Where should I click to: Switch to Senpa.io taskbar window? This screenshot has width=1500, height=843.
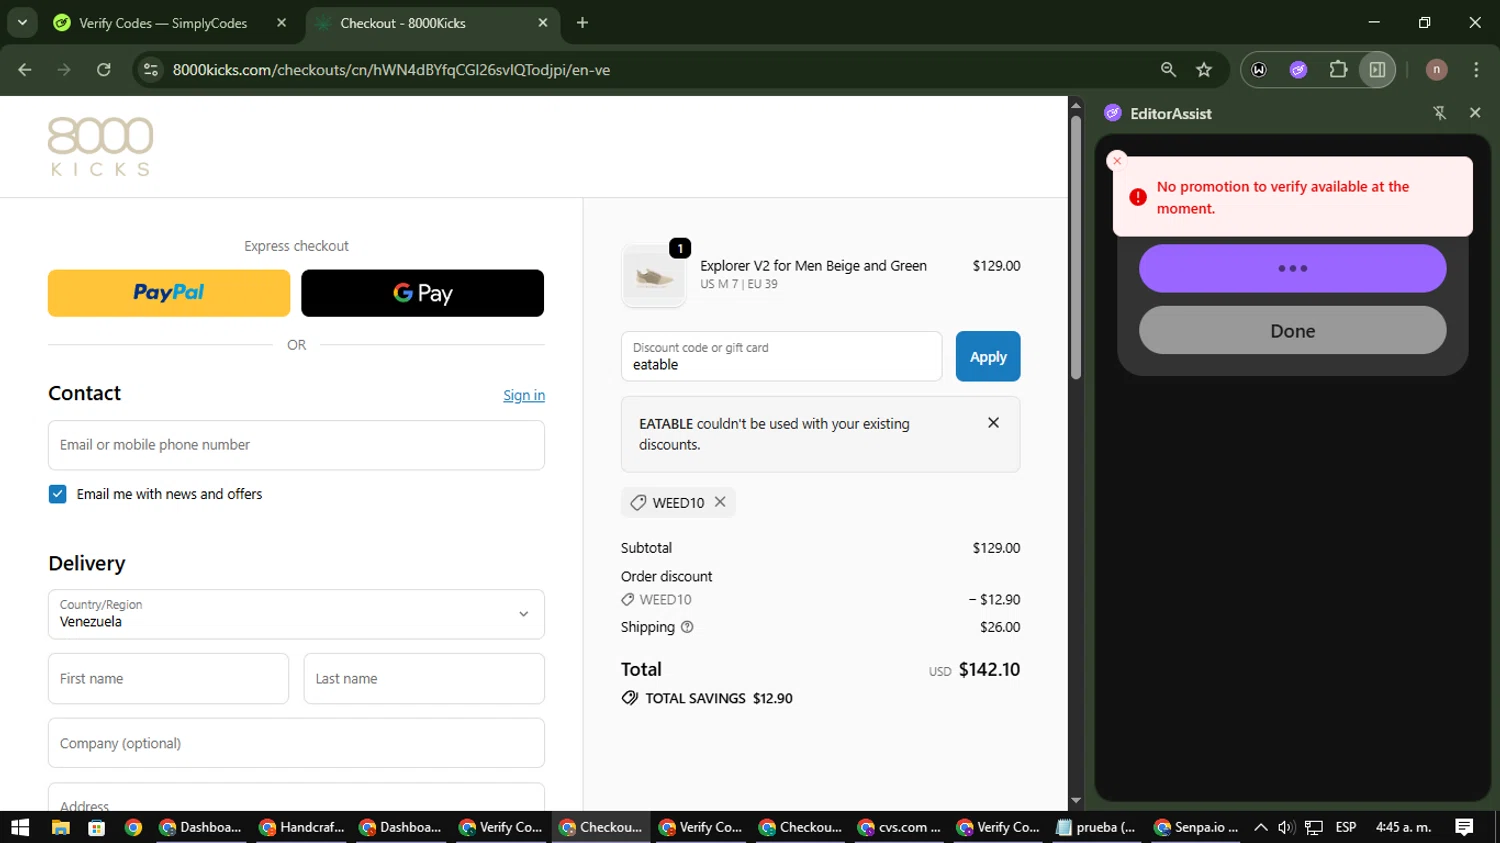coord(1196,827)
